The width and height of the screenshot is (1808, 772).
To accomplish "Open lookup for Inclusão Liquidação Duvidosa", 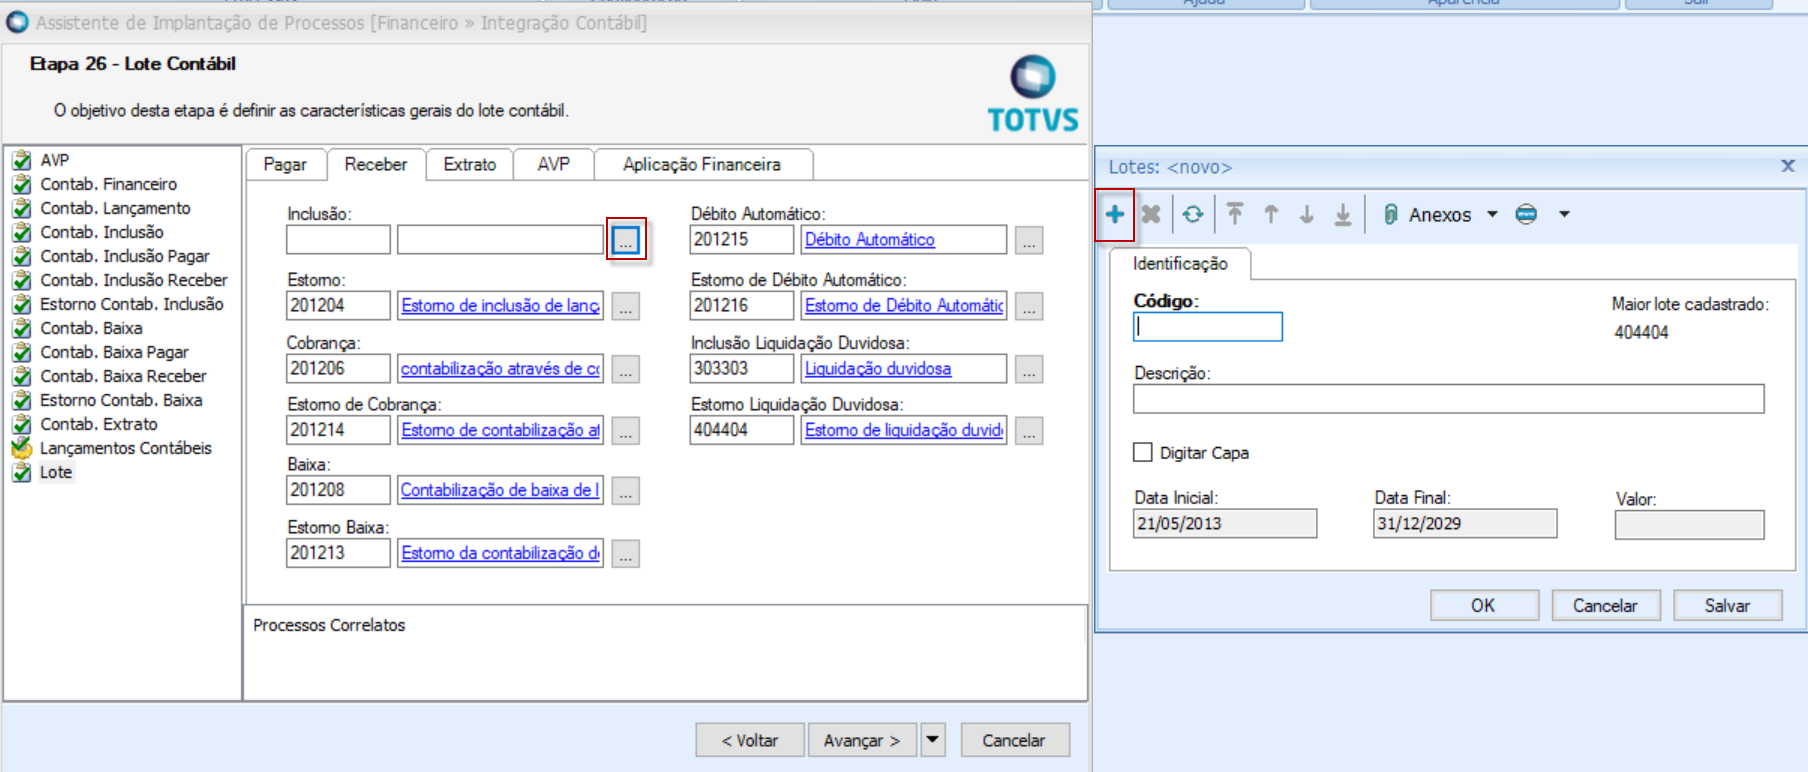I will coord(1029,369).
